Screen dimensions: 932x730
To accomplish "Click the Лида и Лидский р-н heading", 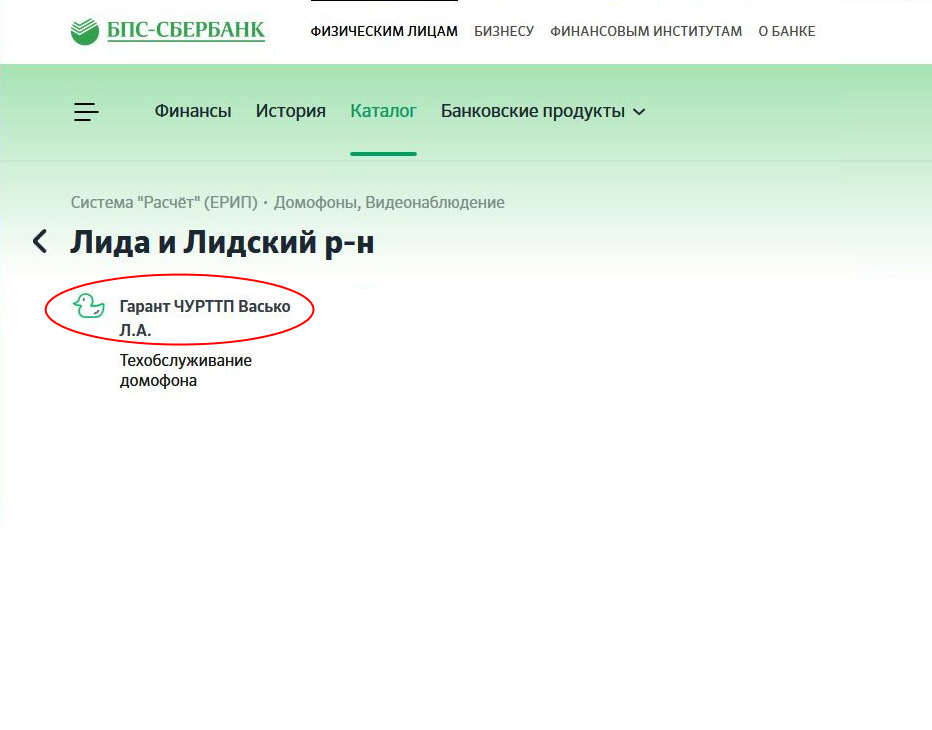I will click(x=222, y=243).
